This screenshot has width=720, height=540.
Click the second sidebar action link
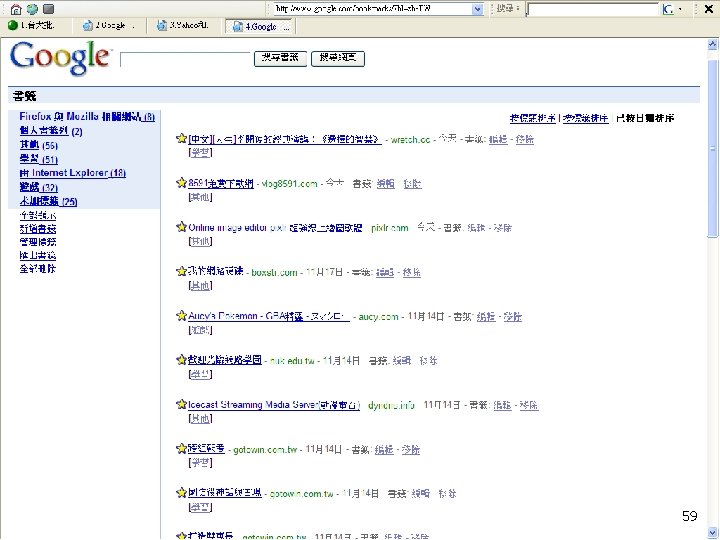pyautogui.click(x=38, y=229)
